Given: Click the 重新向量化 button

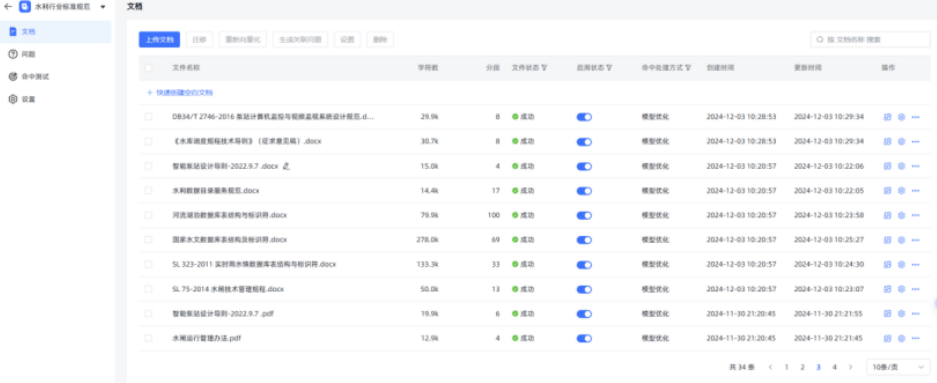Looking at the screenshot, I should tap(243, 39).
